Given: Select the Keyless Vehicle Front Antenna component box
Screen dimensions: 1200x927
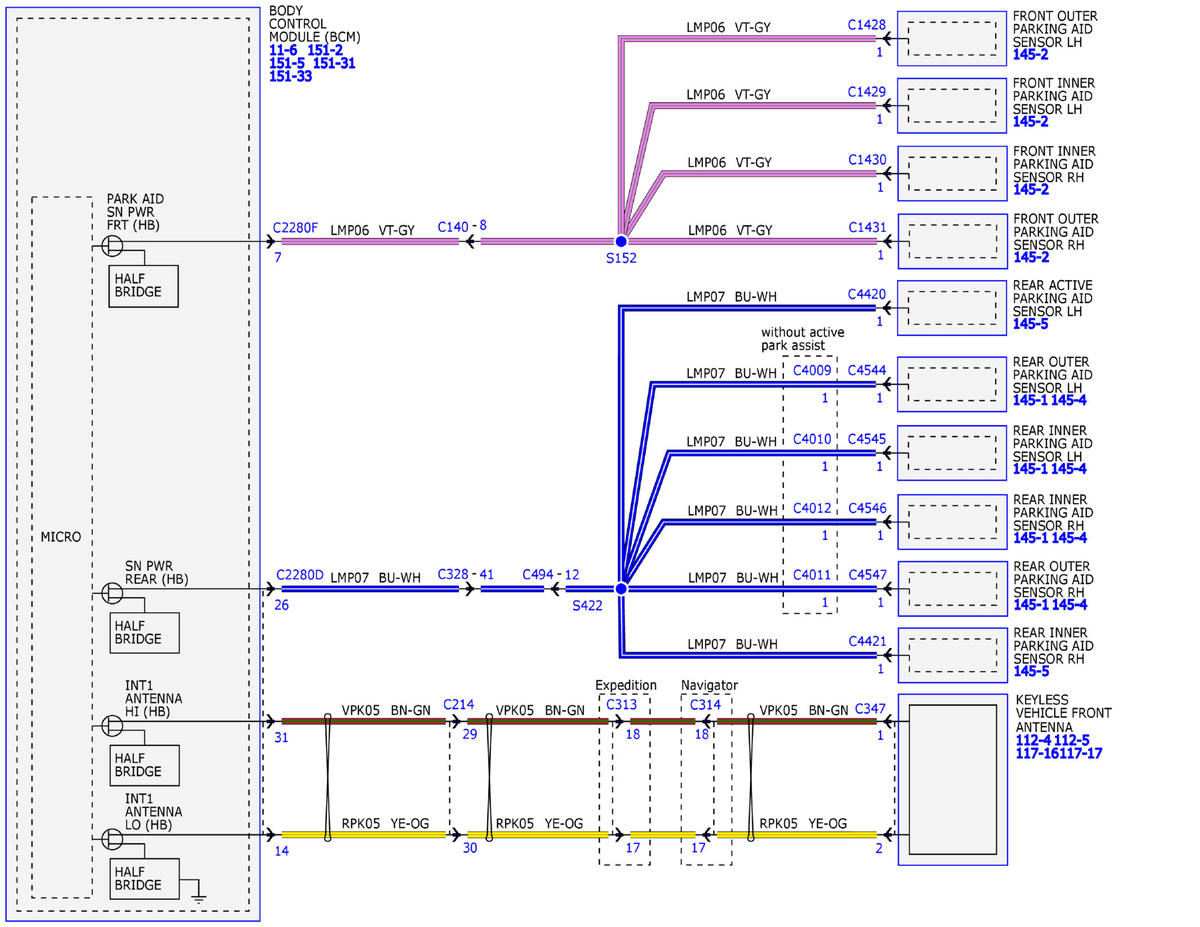Looking at the screenshot, I should [953, 779].
